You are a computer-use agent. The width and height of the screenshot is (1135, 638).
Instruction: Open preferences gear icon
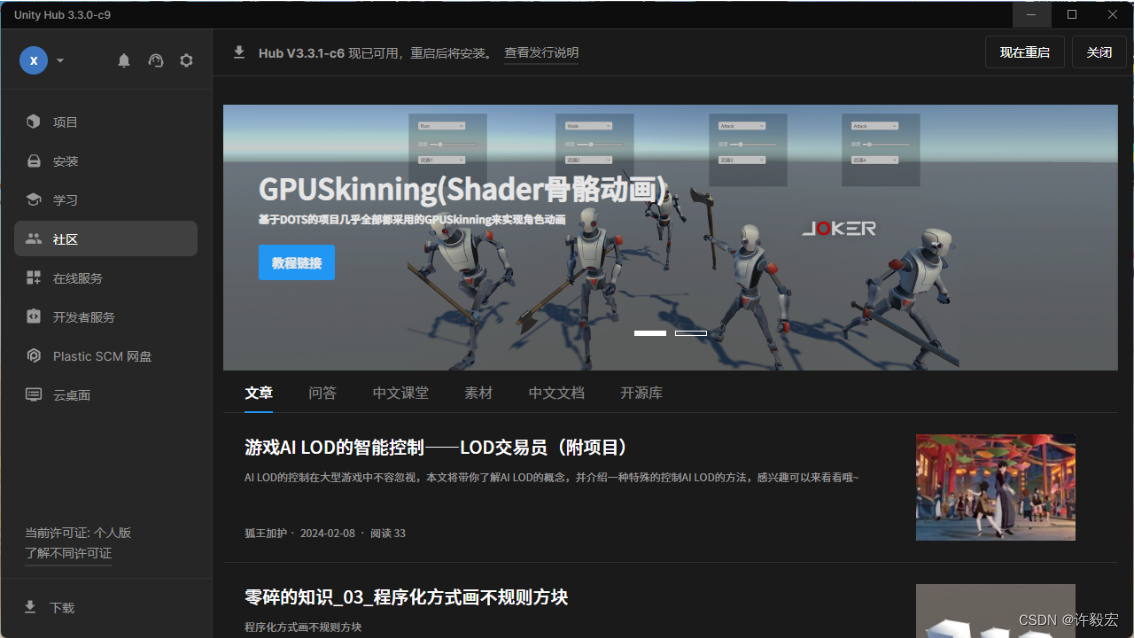coord(187,61)
